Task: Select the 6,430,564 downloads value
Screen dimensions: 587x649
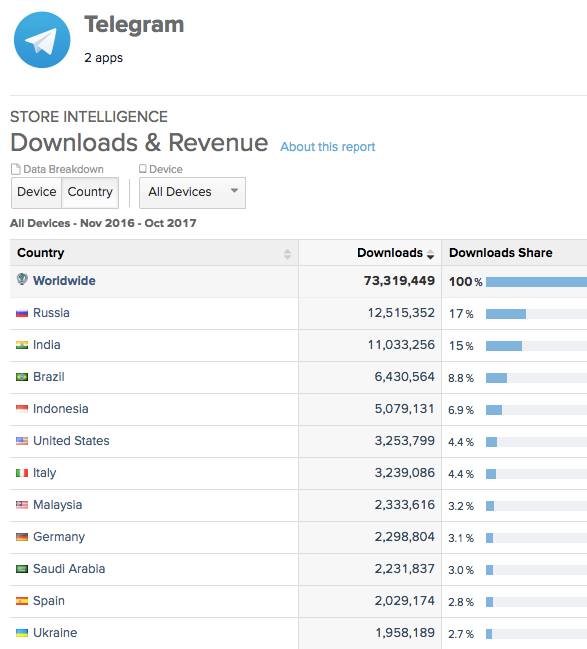Action: [404, 377]
